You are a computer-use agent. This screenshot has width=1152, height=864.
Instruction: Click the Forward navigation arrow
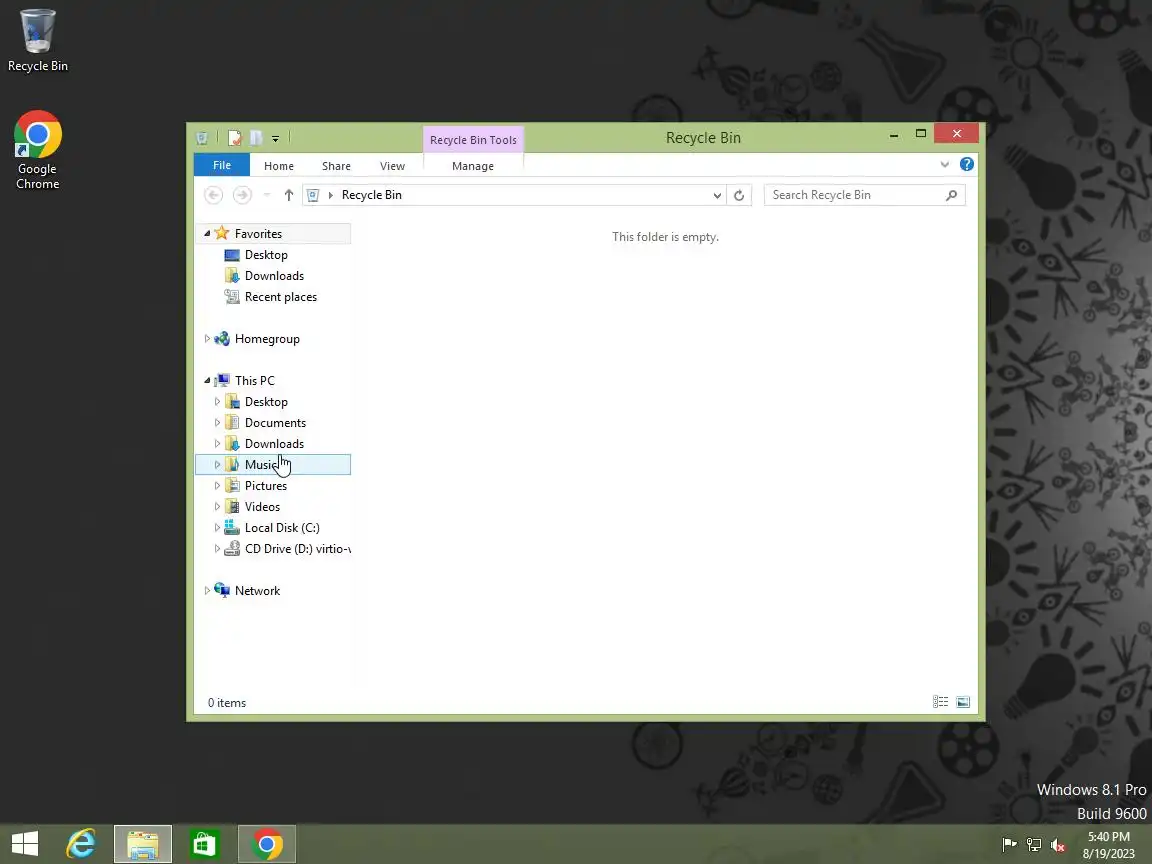click(242, 195)
